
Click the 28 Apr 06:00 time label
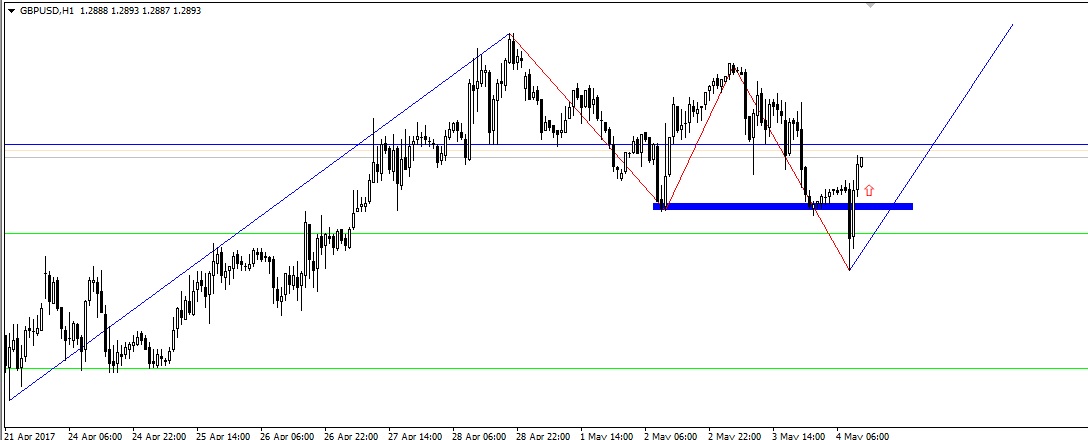coord(479,435)
